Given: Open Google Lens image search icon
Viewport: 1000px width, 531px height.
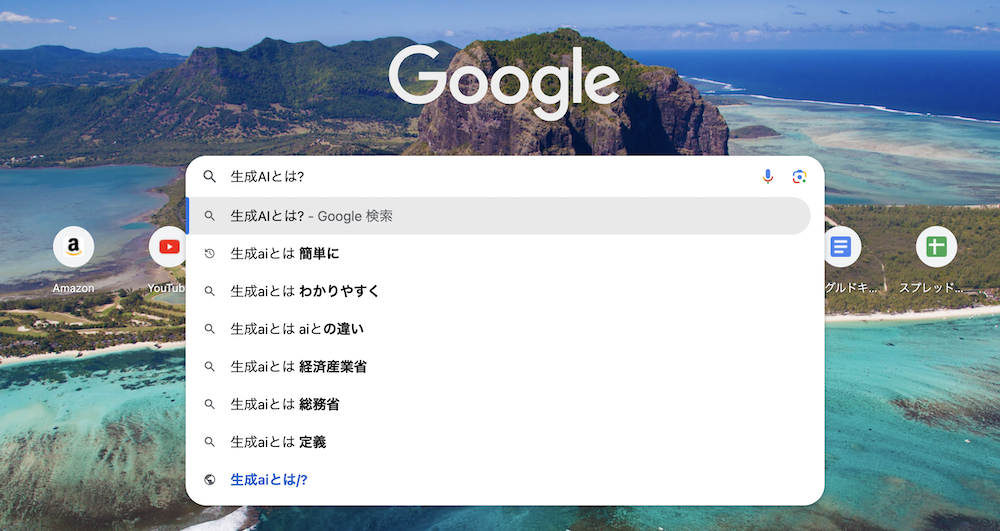Looking at the screenshot, I should coord(799,177).
